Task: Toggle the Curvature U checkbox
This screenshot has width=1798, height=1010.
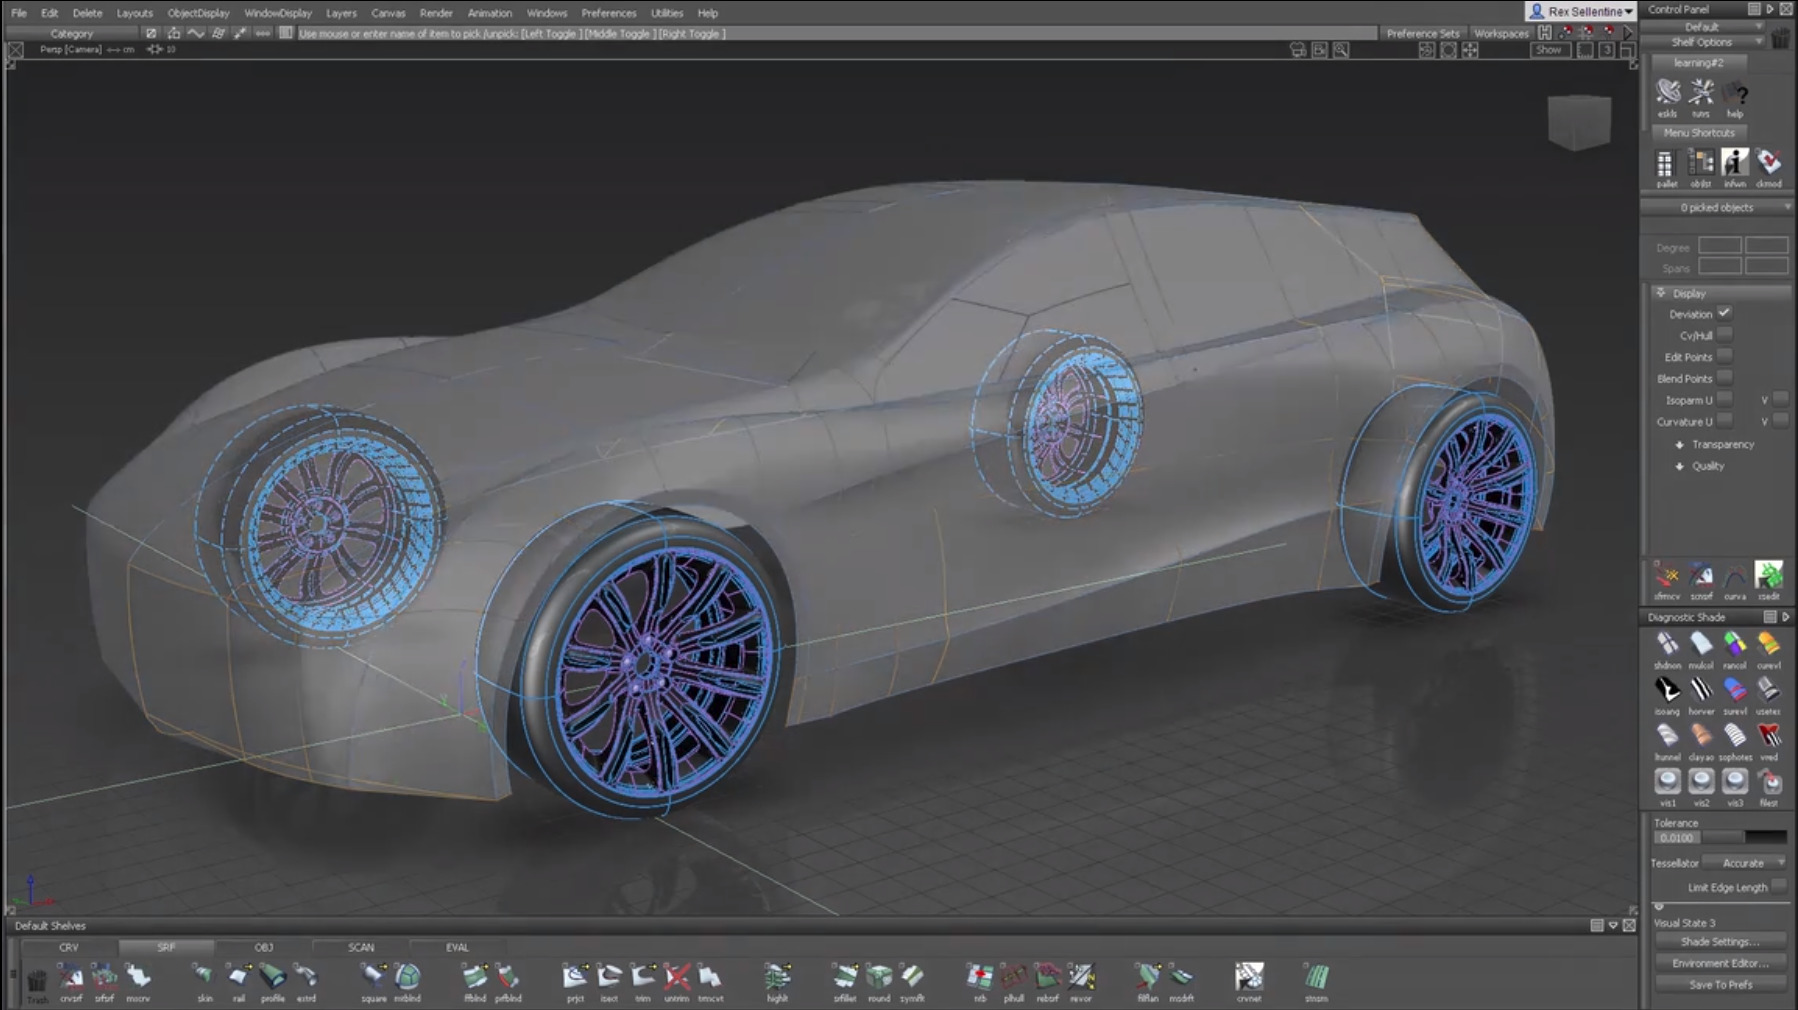Action: pyautogui.click(x=1724, y=421)
